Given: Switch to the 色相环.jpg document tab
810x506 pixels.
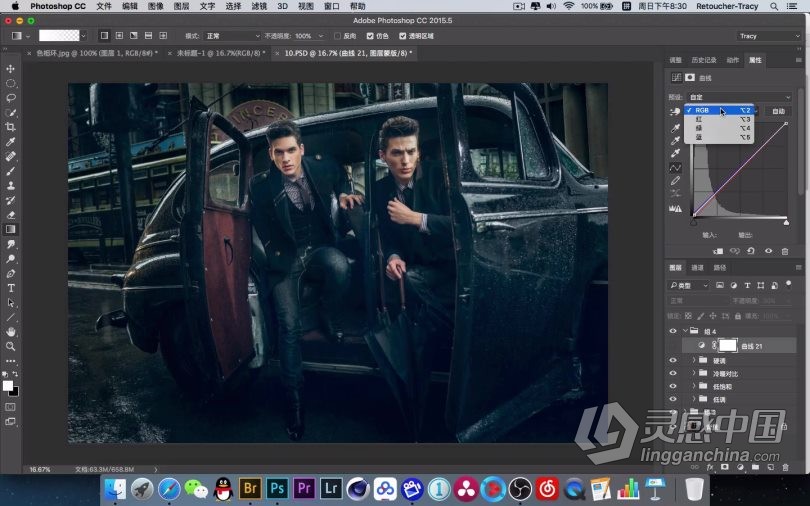Looking at the screenshot, I should pyautogui.click(x=97, y=53).
